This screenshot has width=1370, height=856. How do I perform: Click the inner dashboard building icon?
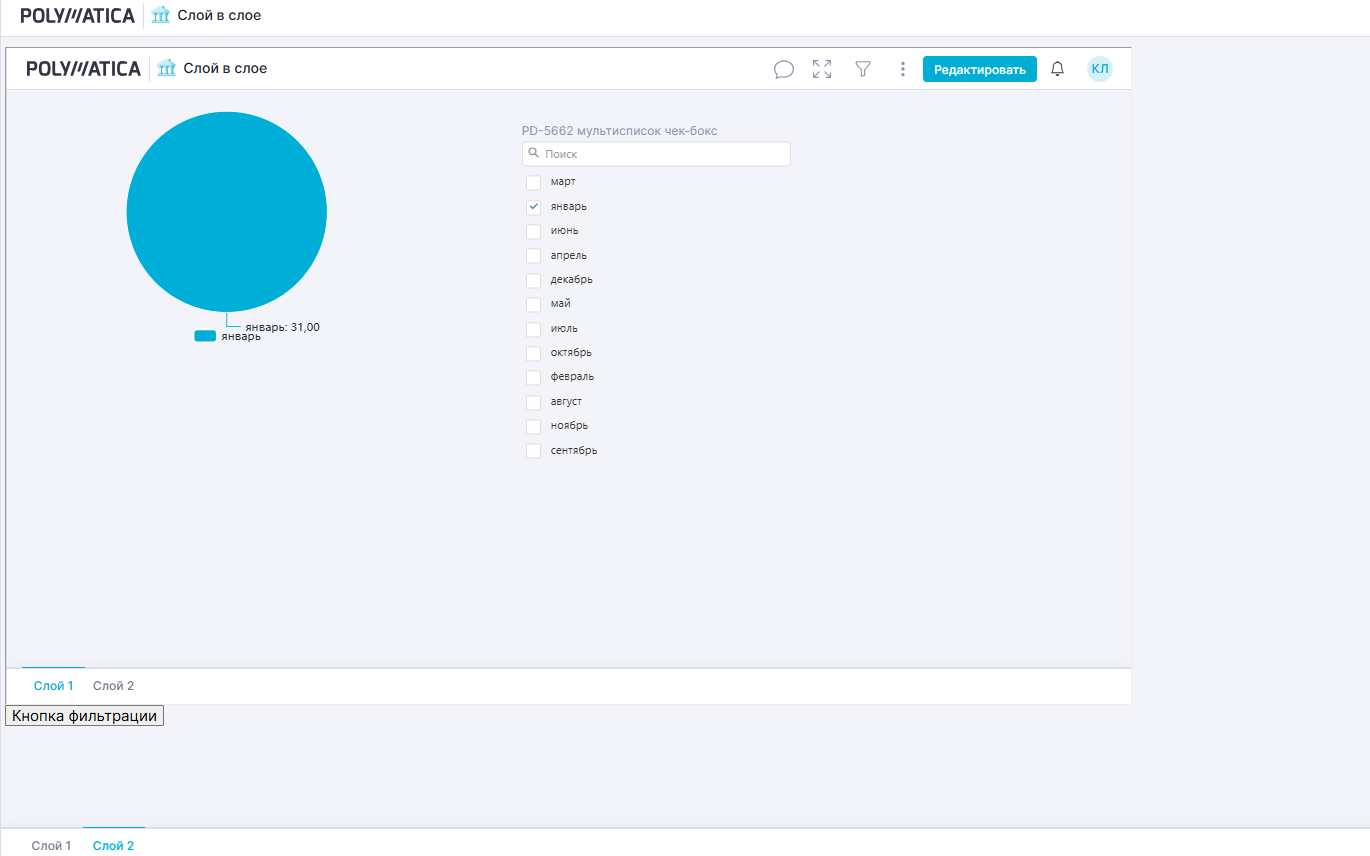click(167, 68)
